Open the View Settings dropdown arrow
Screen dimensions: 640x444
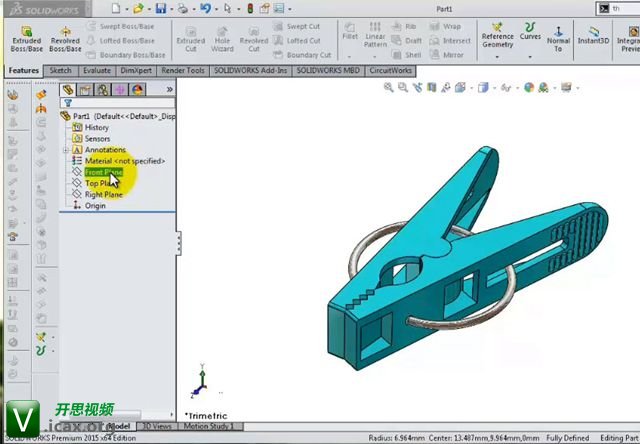578,88
